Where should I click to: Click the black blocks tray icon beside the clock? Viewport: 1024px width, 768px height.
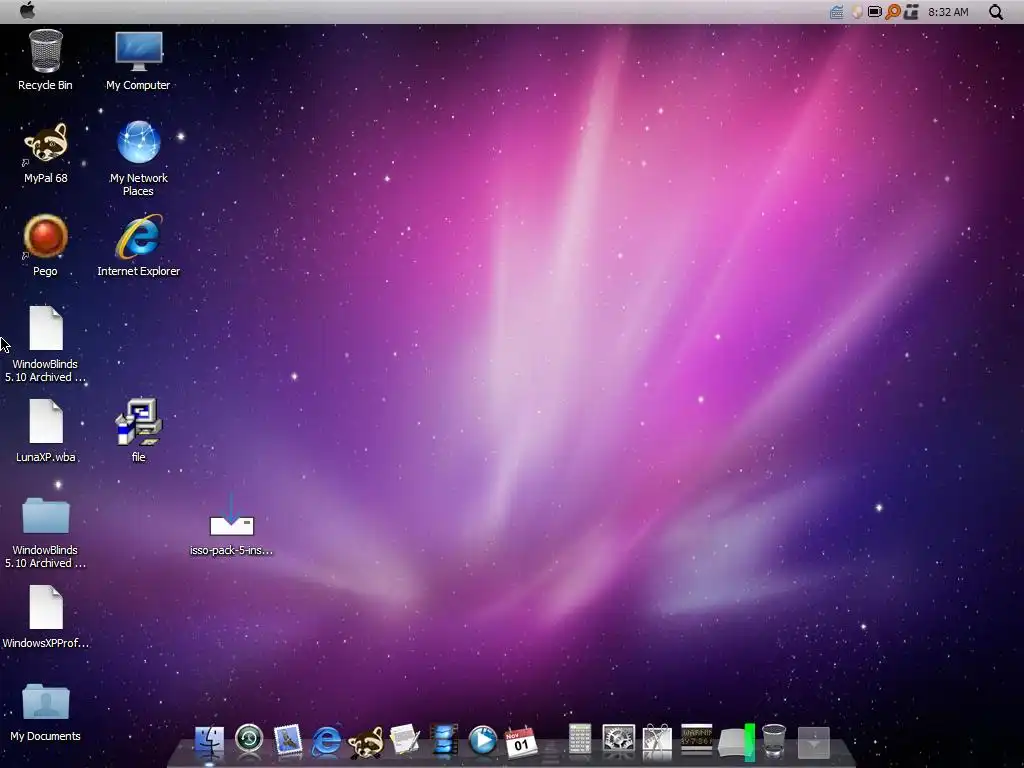point(912,12)
